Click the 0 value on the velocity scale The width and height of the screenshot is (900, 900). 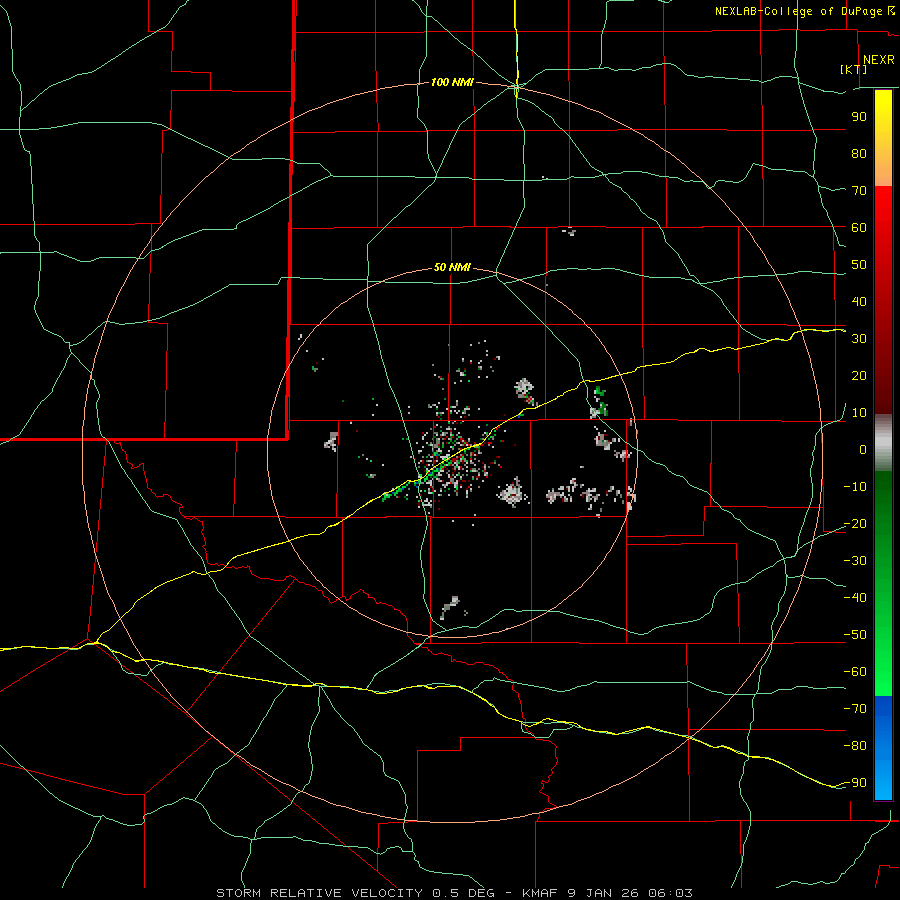tap(863, 450)
